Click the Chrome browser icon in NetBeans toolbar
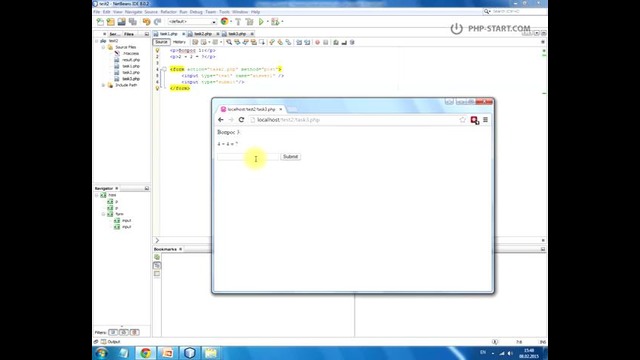 (x=224, y=22)
